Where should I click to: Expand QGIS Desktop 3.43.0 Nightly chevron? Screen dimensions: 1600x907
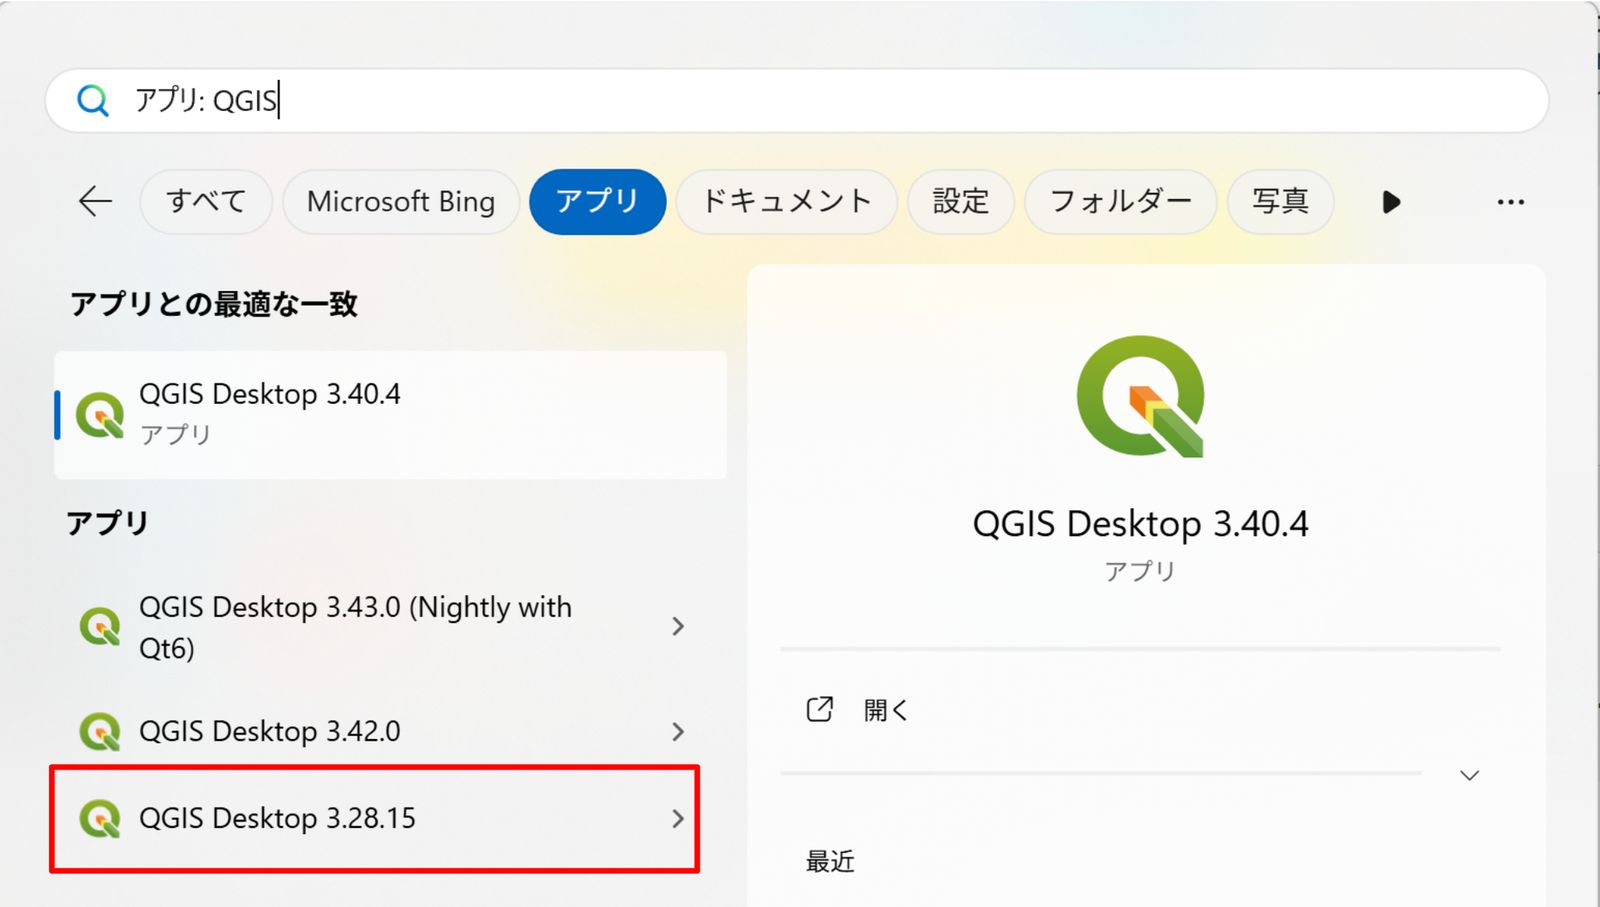(678, 626)
